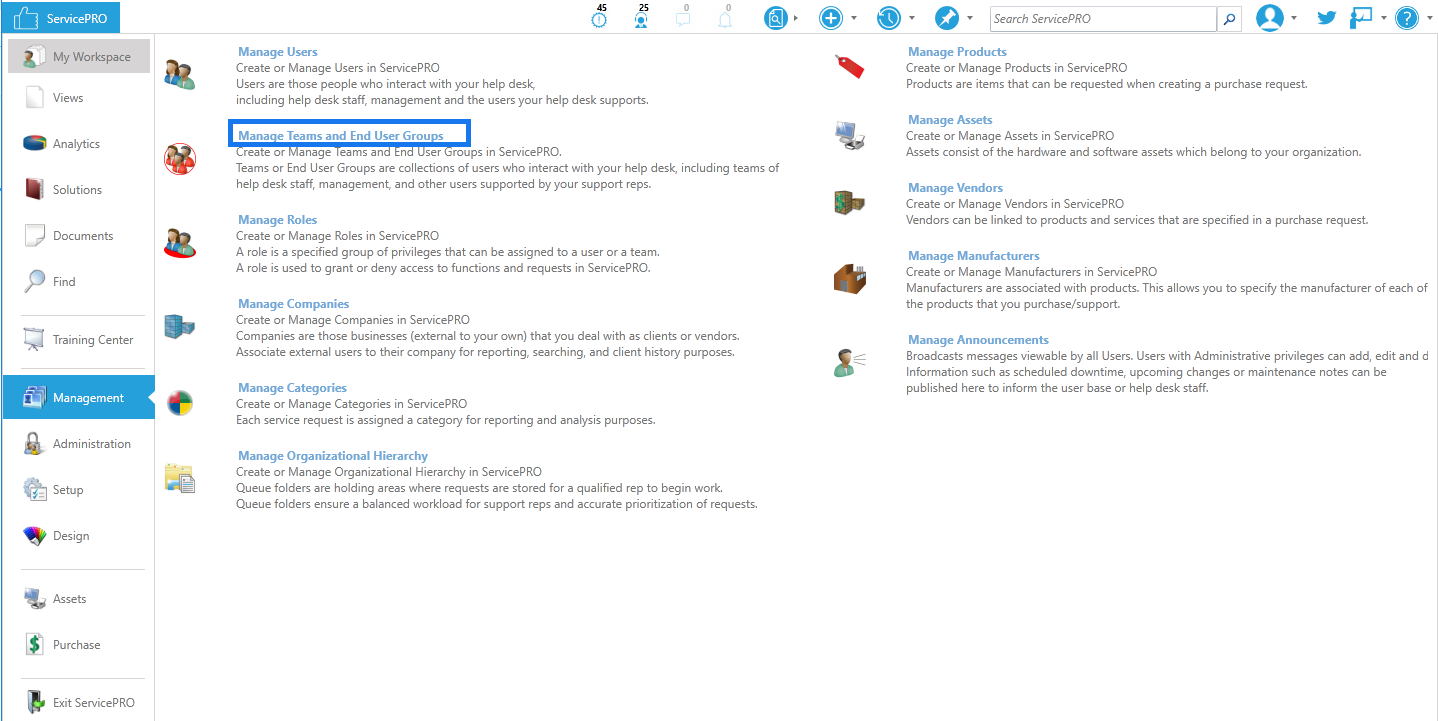This screenshot has height=721, width=1438.
Task: Click the Manage Users people icon
Action: 180,75
